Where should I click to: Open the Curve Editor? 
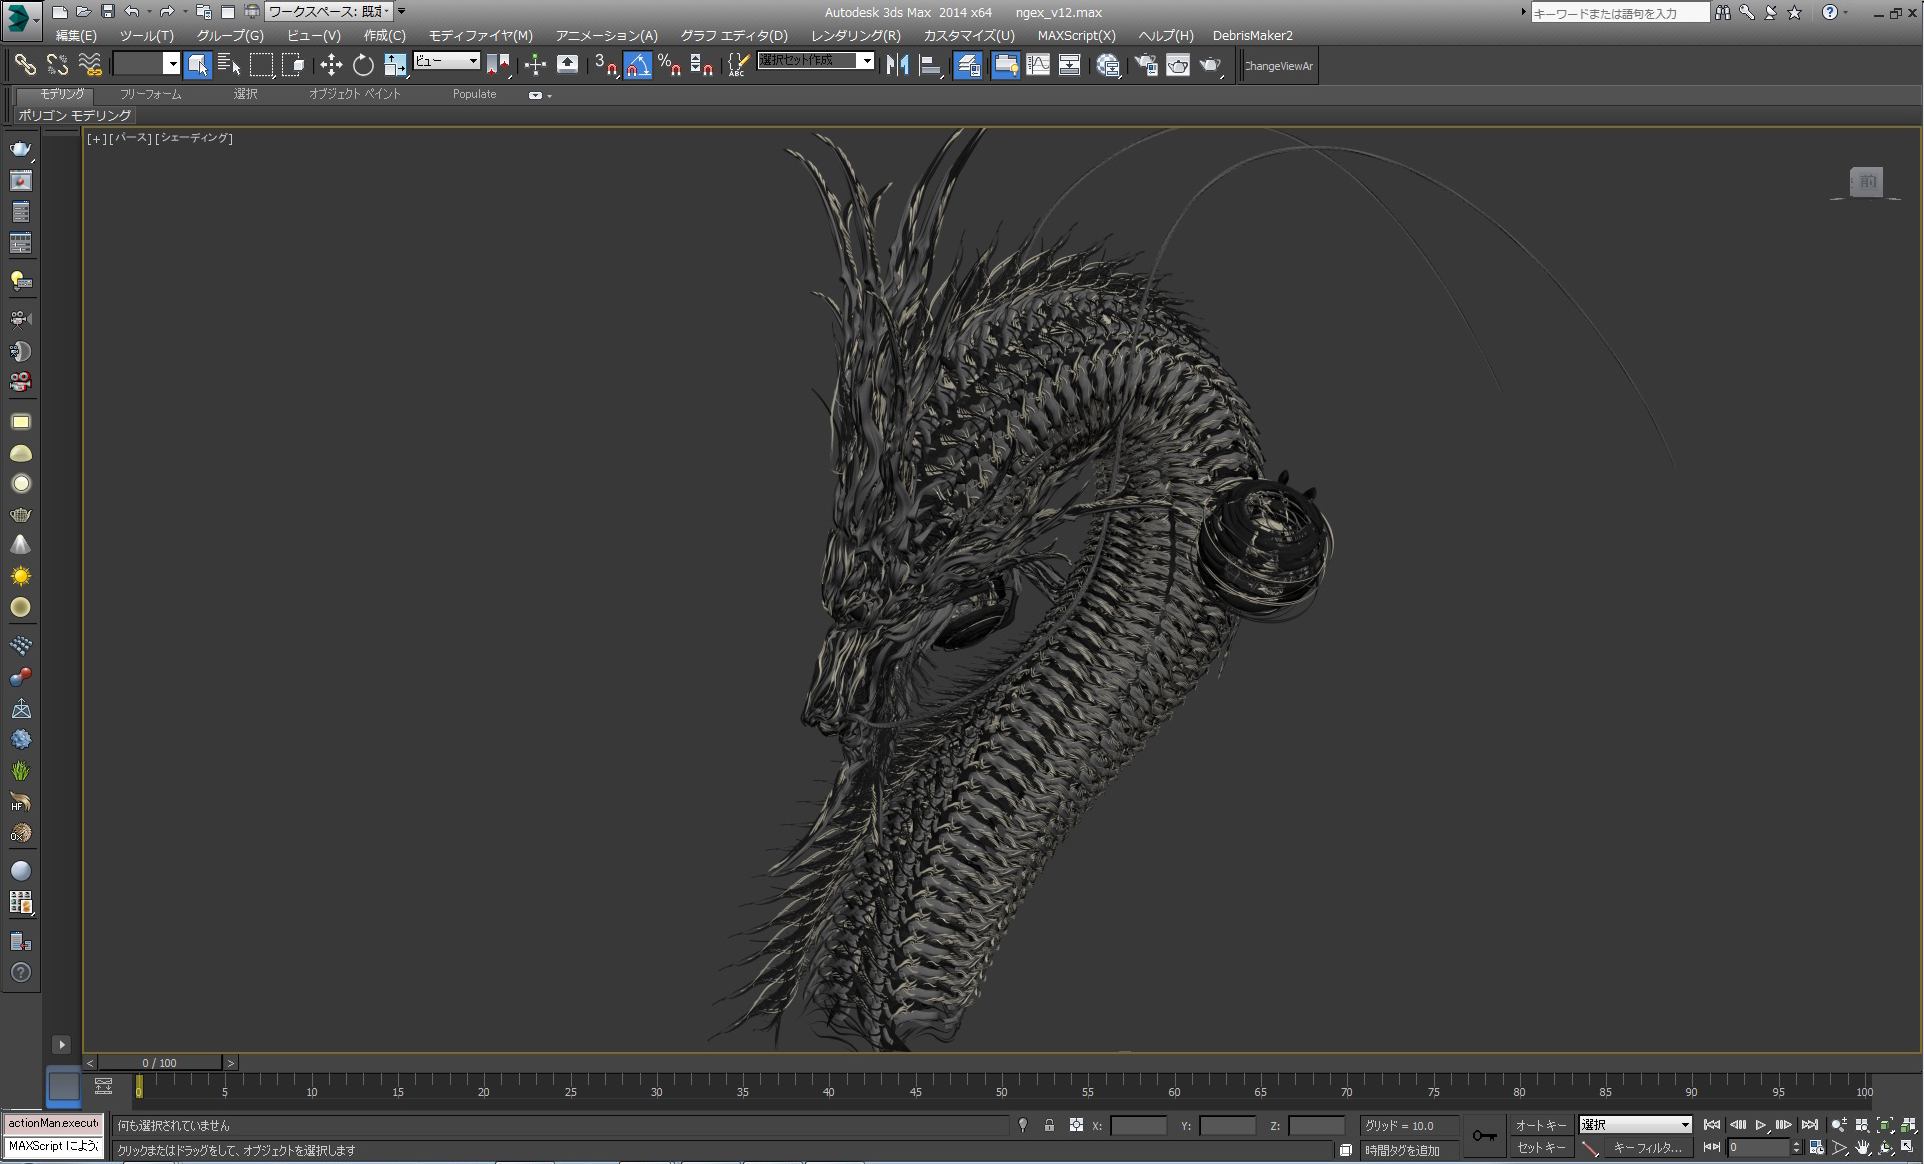pyautogui.click(x=1038, y=65)
